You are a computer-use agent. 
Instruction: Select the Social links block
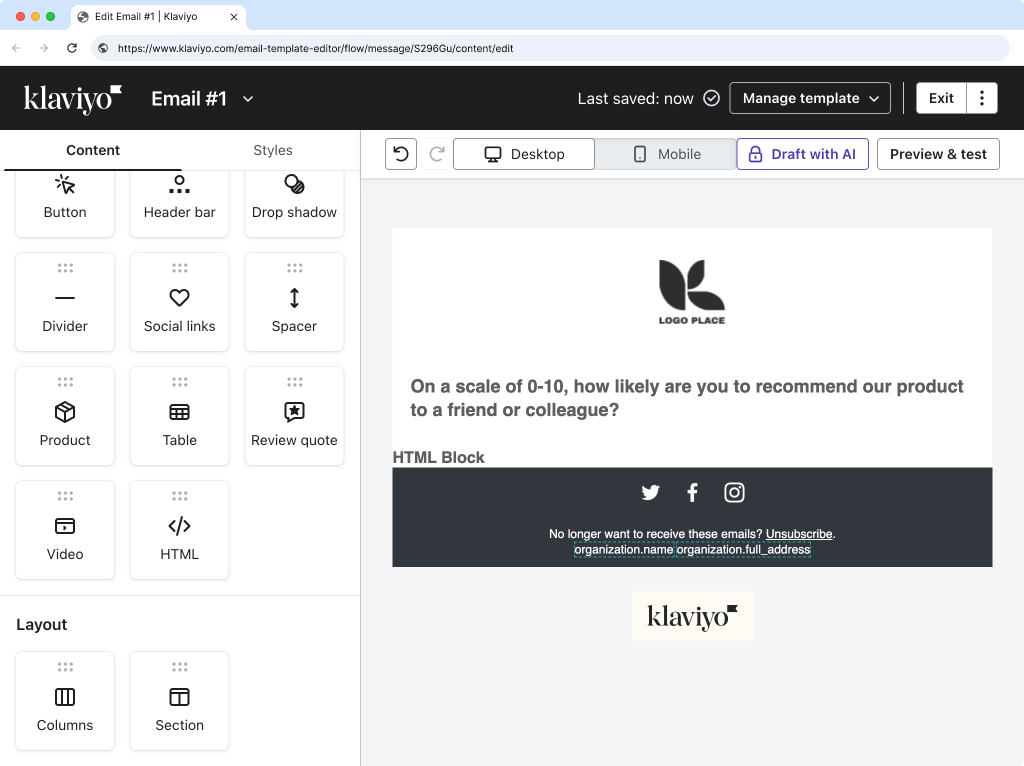[x=179, y=302]
